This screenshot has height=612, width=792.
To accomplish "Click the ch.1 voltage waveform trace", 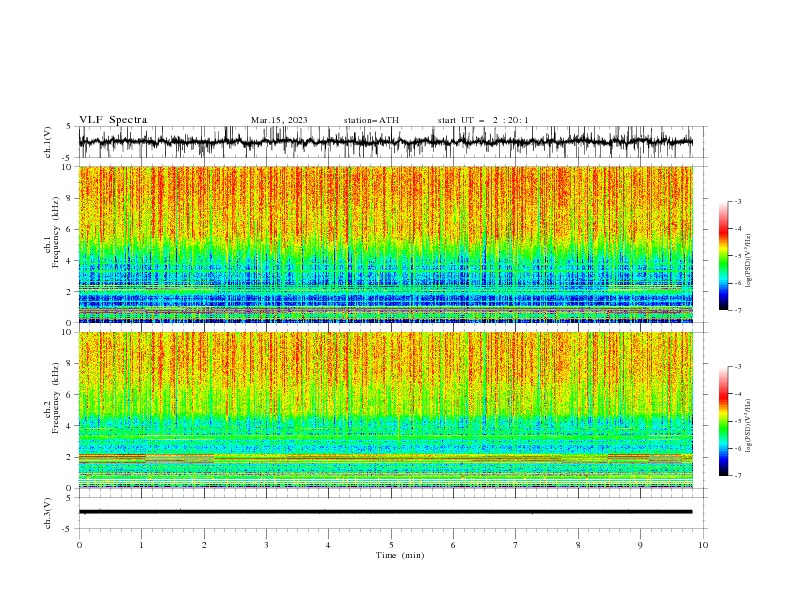I will 386,142.
